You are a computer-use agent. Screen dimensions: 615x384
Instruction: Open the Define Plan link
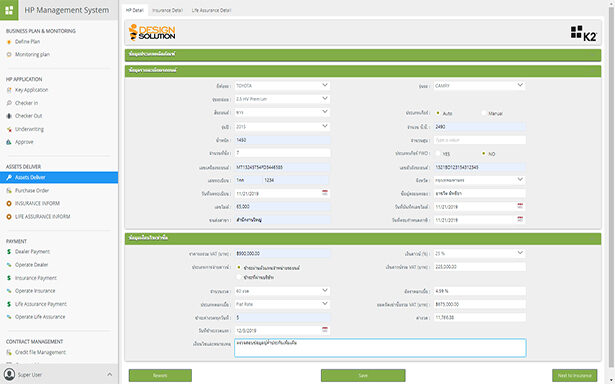(27, 42)
